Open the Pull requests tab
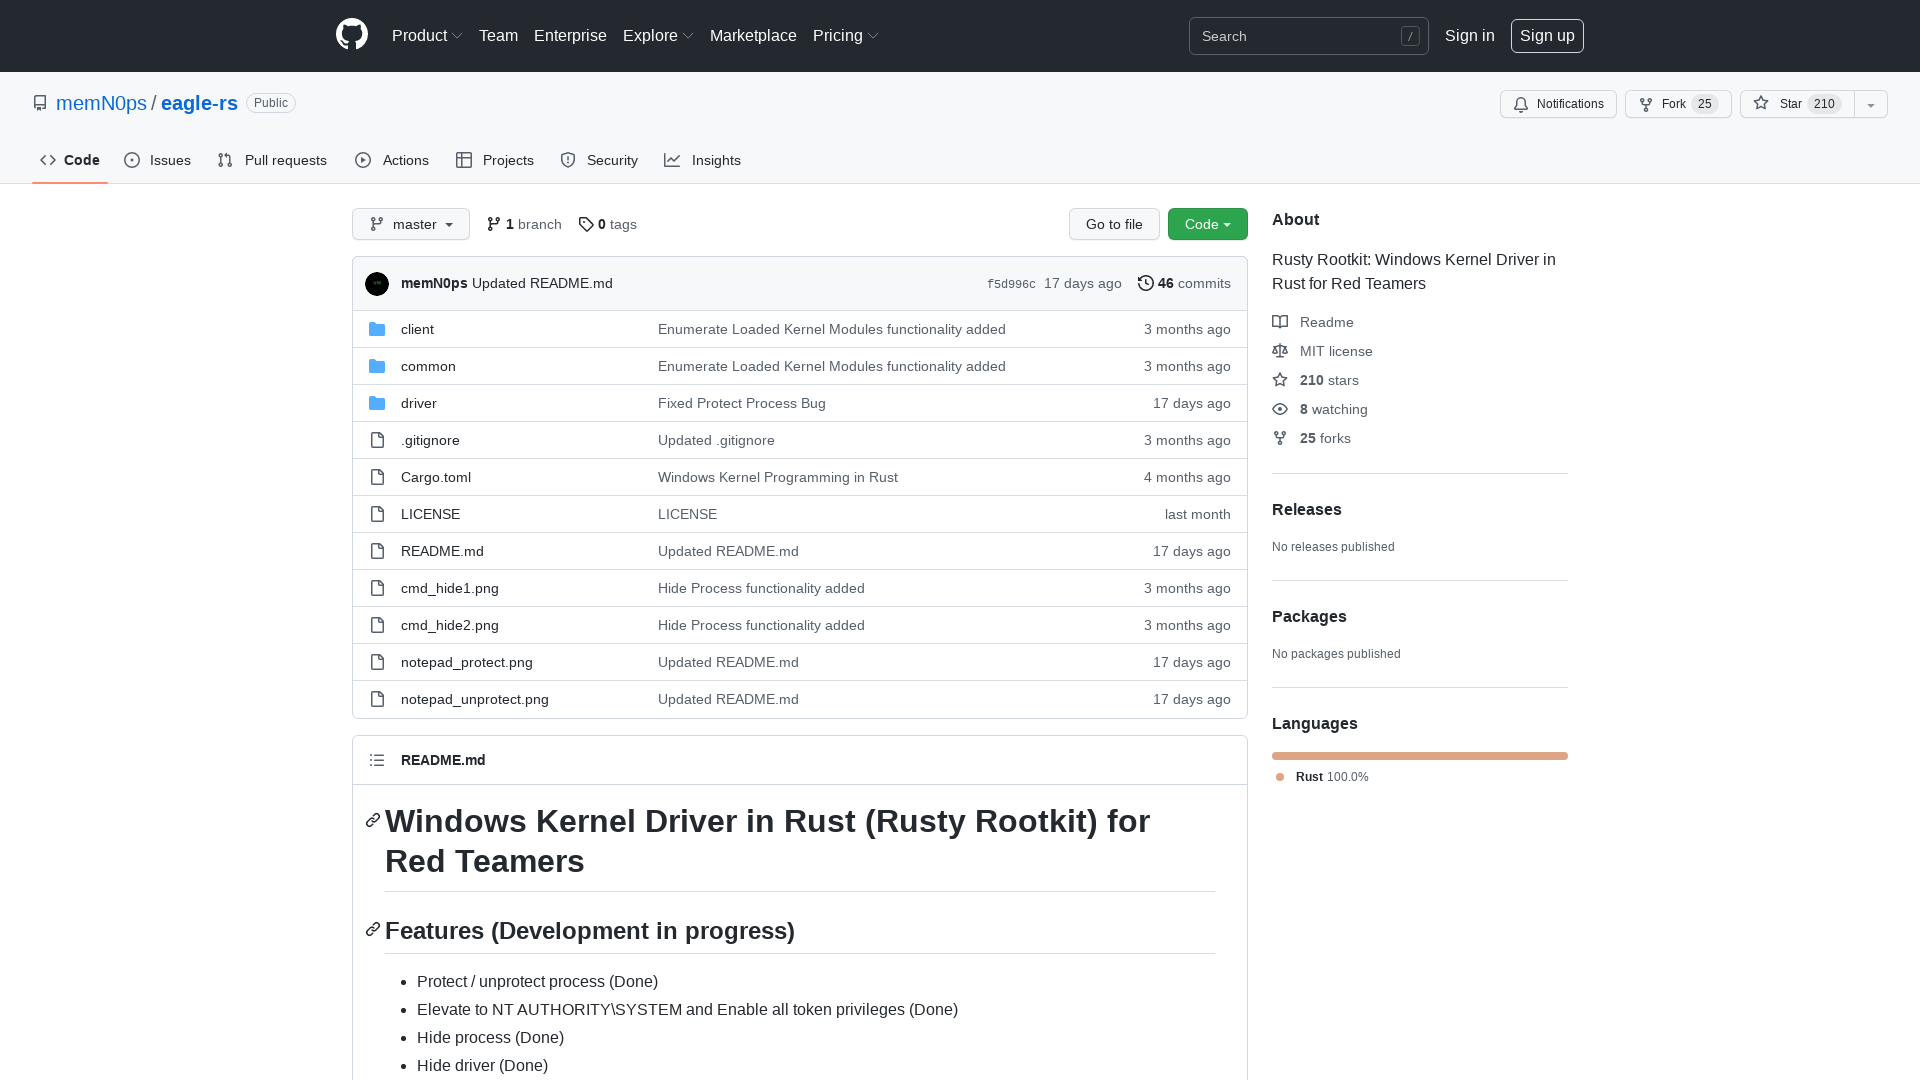Screen dimensions: 1920x1080 click(272, 160)
